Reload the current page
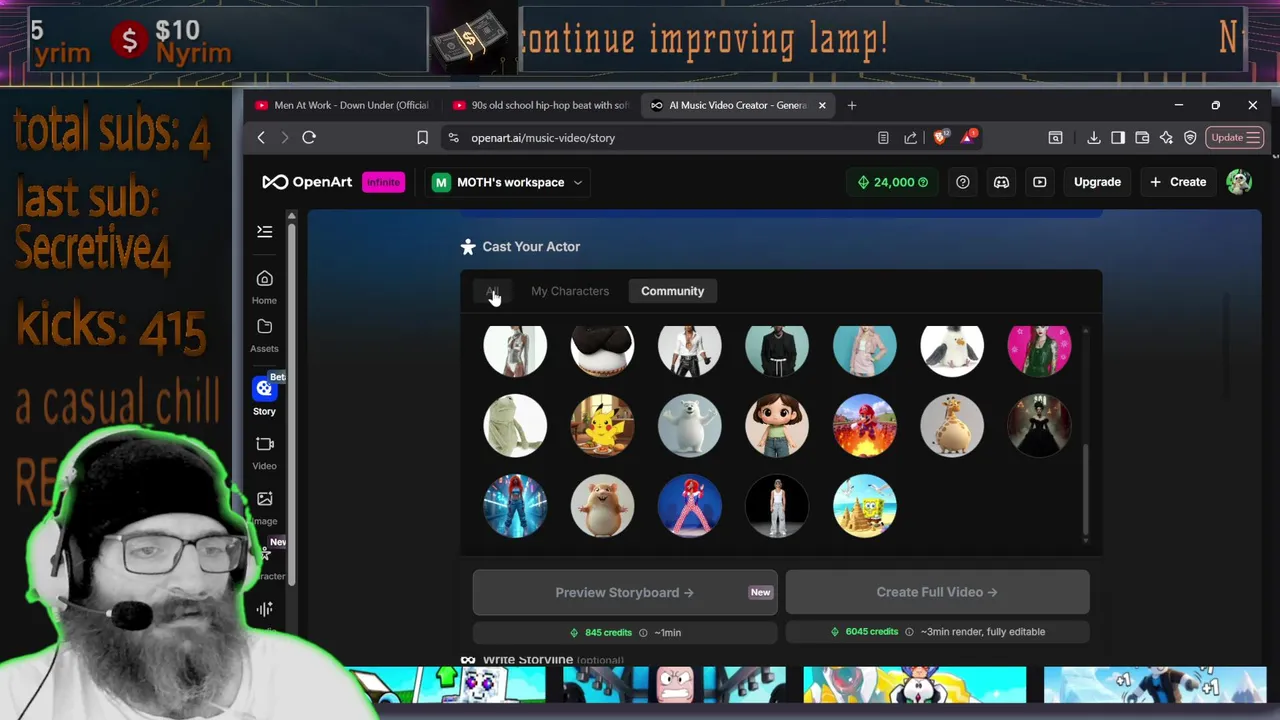 tap(309, 138)
